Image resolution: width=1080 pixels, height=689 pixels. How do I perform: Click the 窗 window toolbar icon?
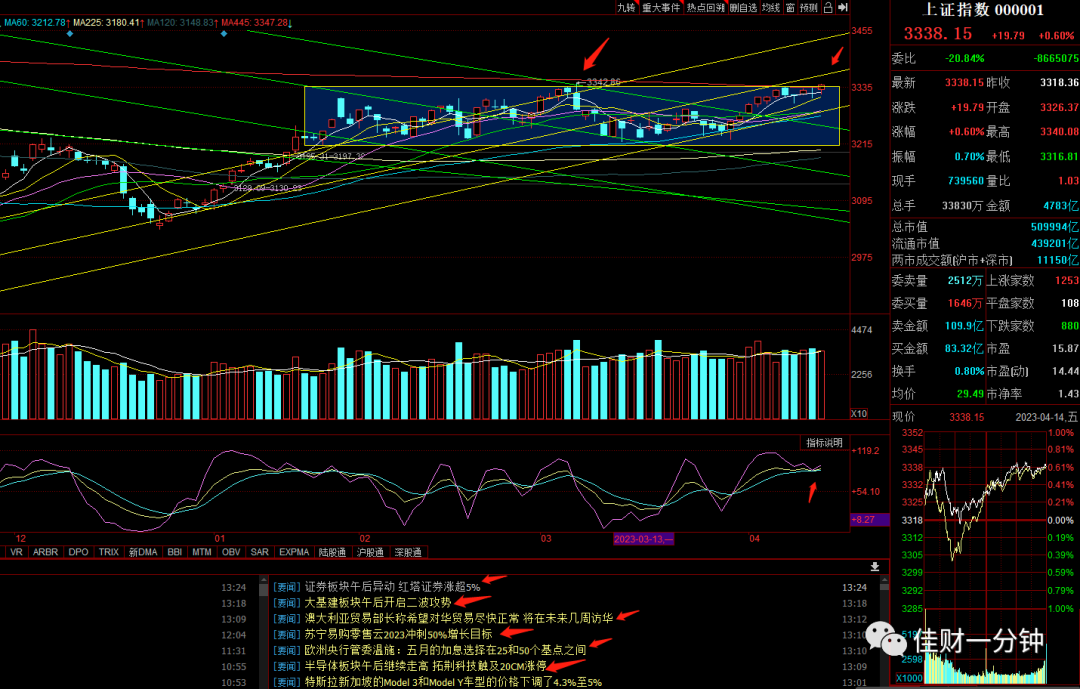pyautogui.click(x=790, y=8)
